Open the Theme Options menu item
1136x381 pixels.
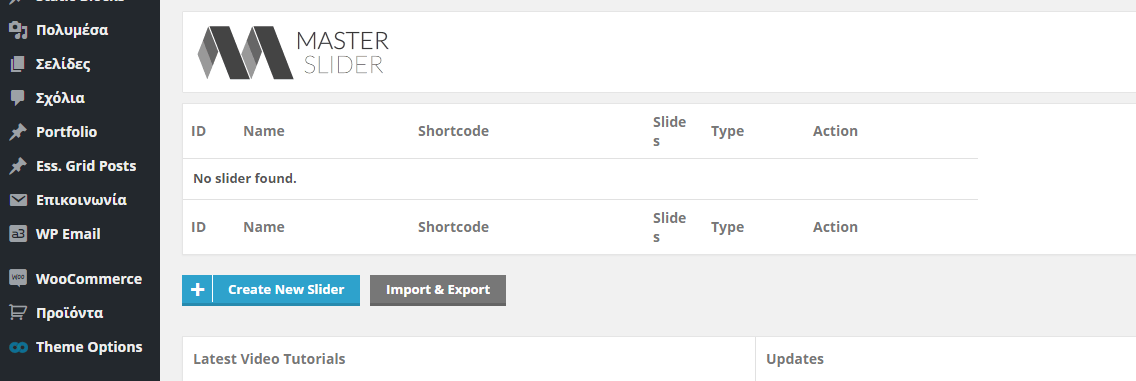point(80,347)
